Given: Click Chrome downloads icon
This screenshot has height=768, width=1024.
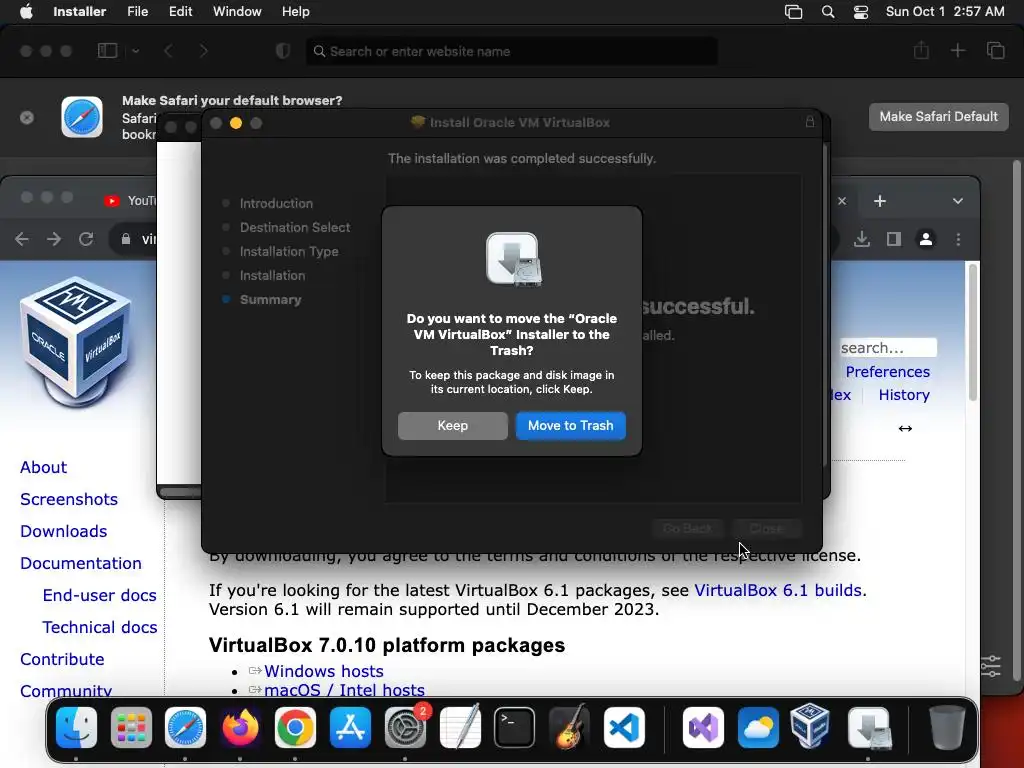Looking at the screenshot, I should 862,239.
